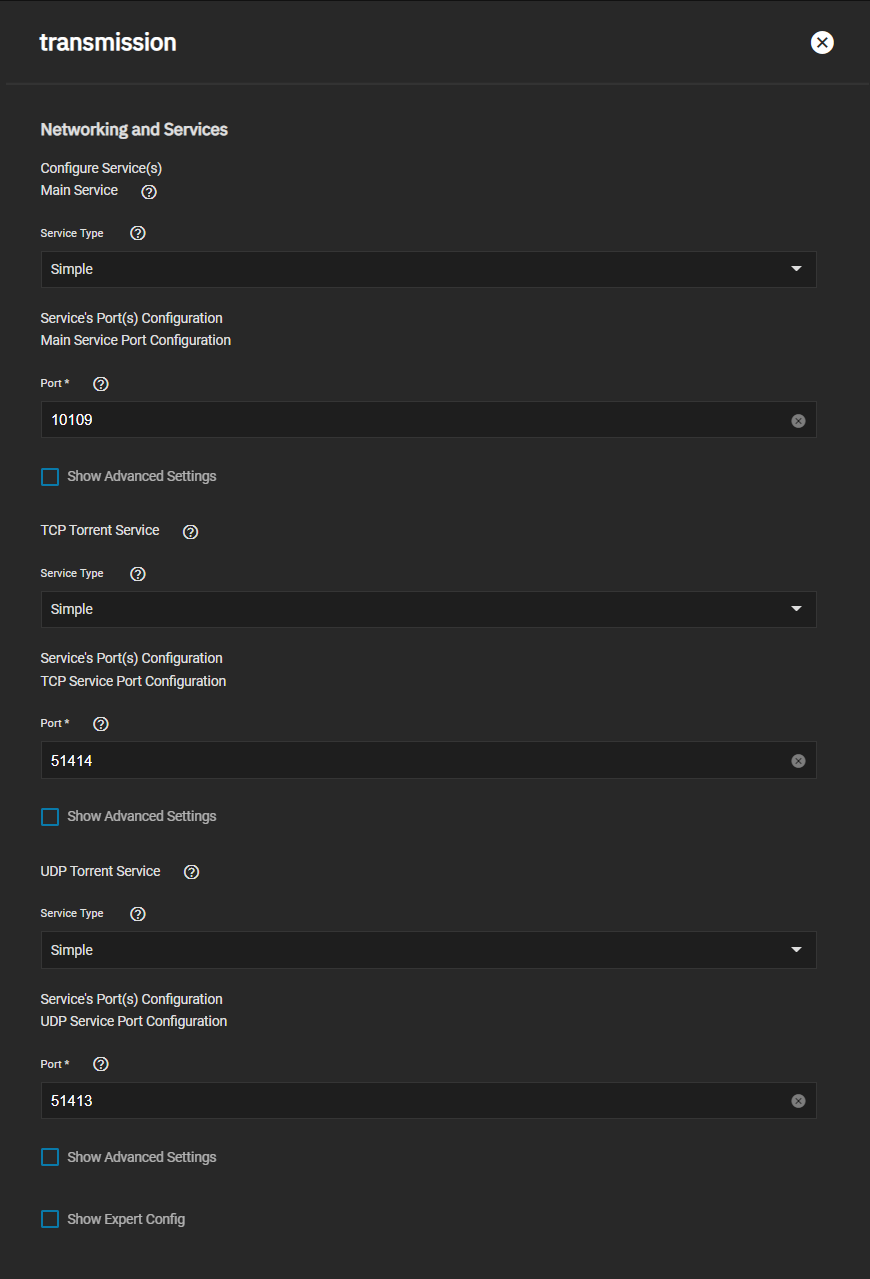Open Main Service Type dropdown
870x1279 pixels.
(428, 269)
